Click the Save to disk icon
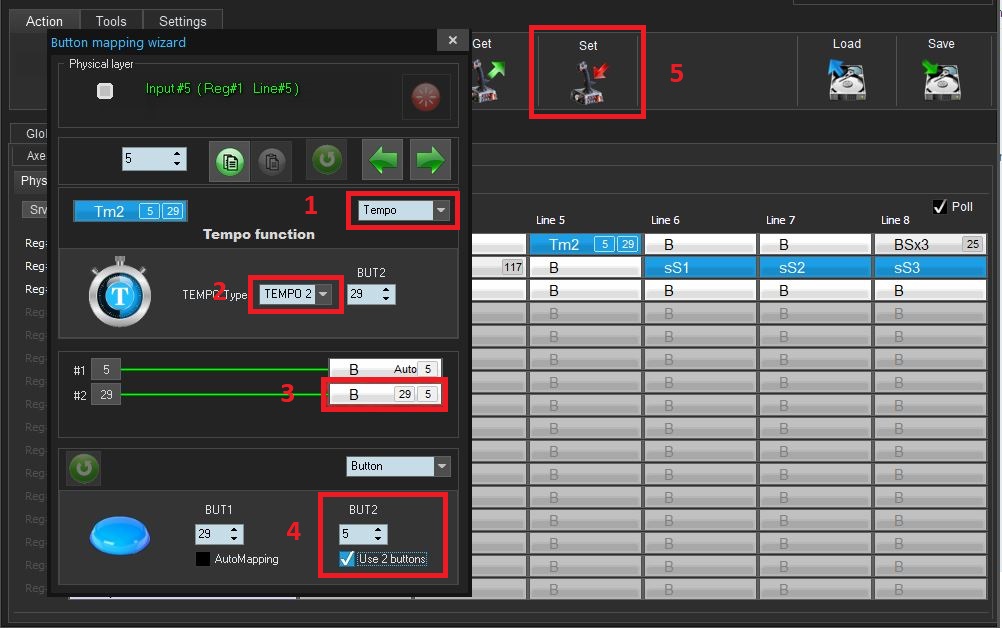Viewport: 1002px width, 628px height. (940, 81)
